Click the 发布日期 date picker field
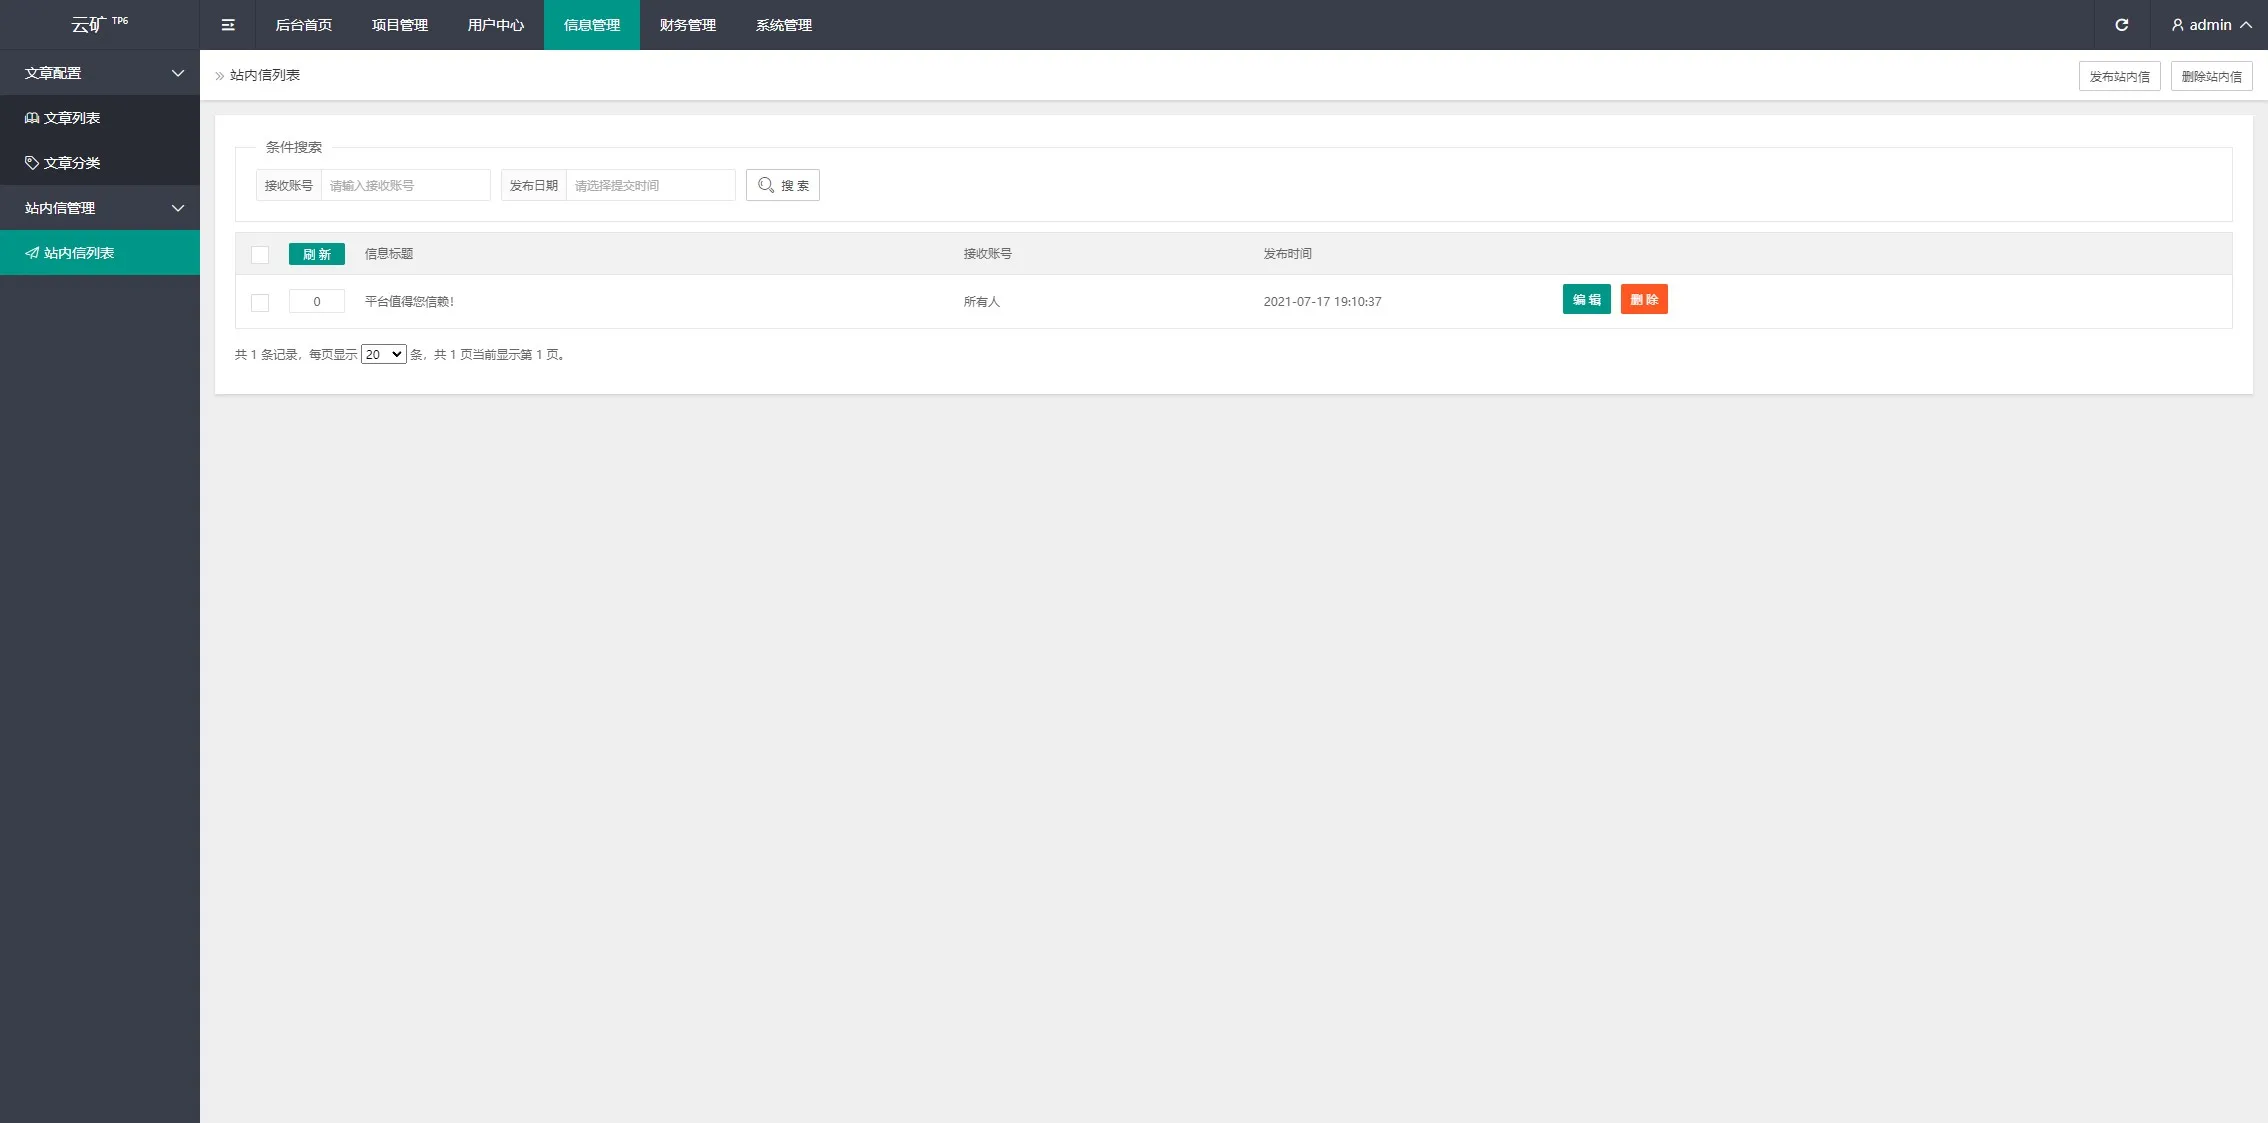This screenshot has width=2268, height=1123. [650, 185]
